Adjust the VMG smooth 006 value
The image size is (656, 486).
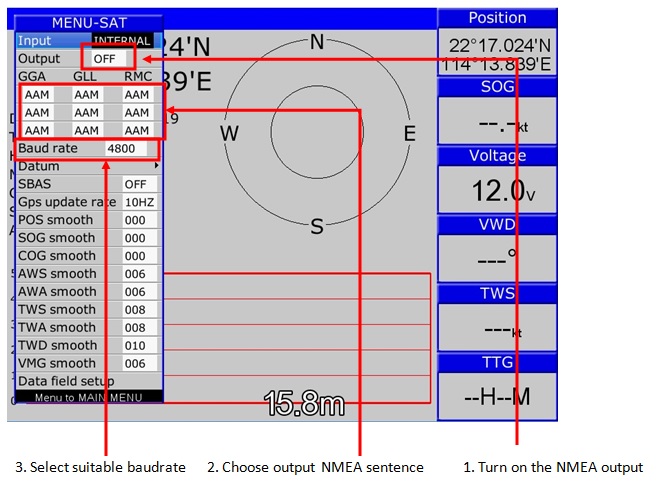(x=135, y=363)
